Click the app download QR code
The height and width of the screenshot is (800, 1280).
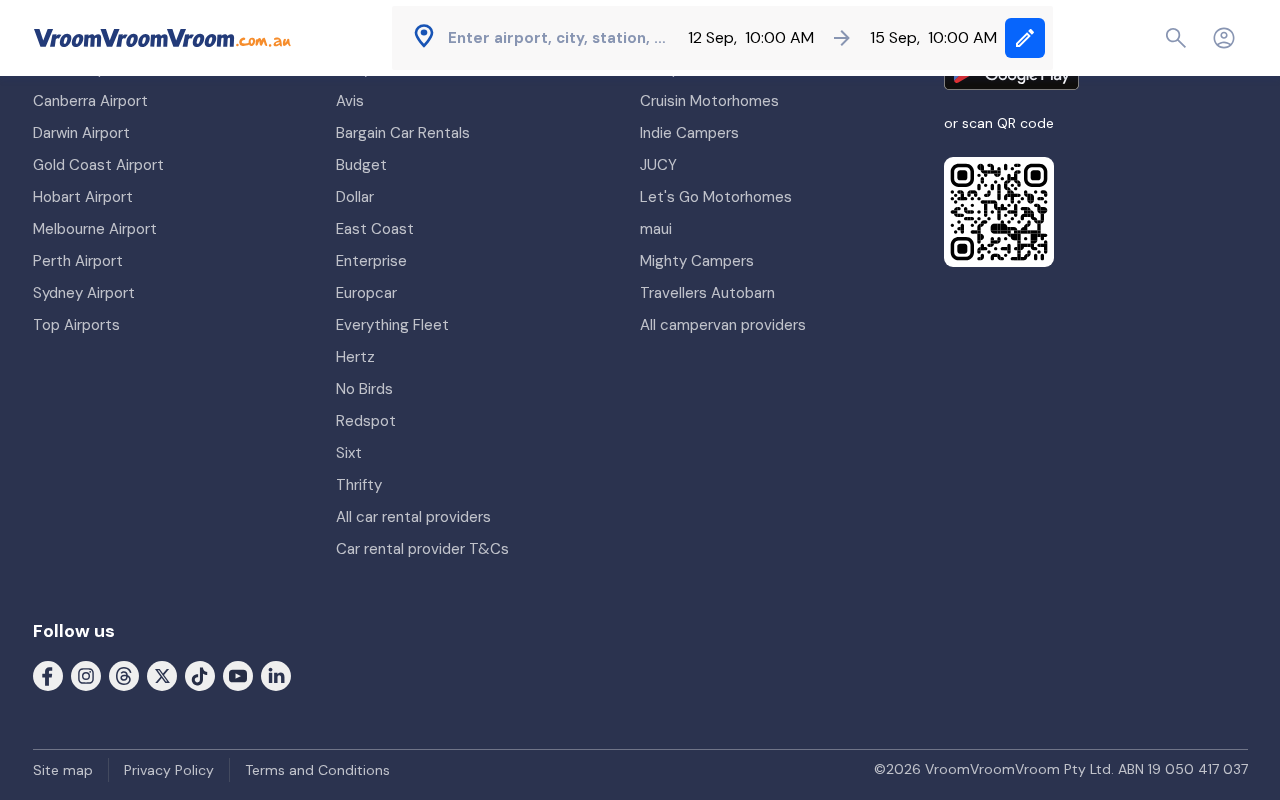(x=999, y=212)
